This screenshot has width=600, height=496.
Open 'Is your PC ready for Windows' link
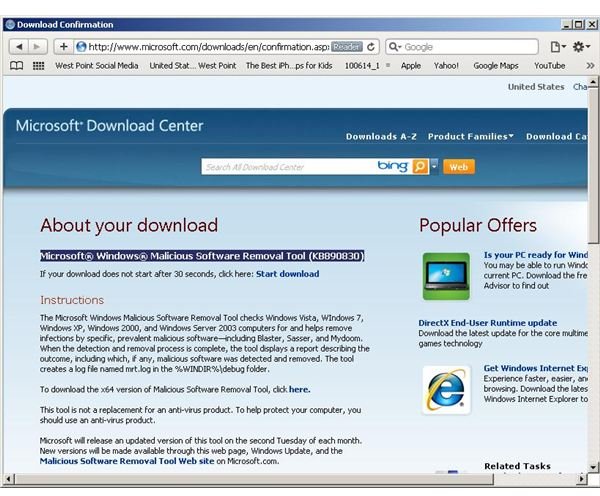click(x=536, y=255)
